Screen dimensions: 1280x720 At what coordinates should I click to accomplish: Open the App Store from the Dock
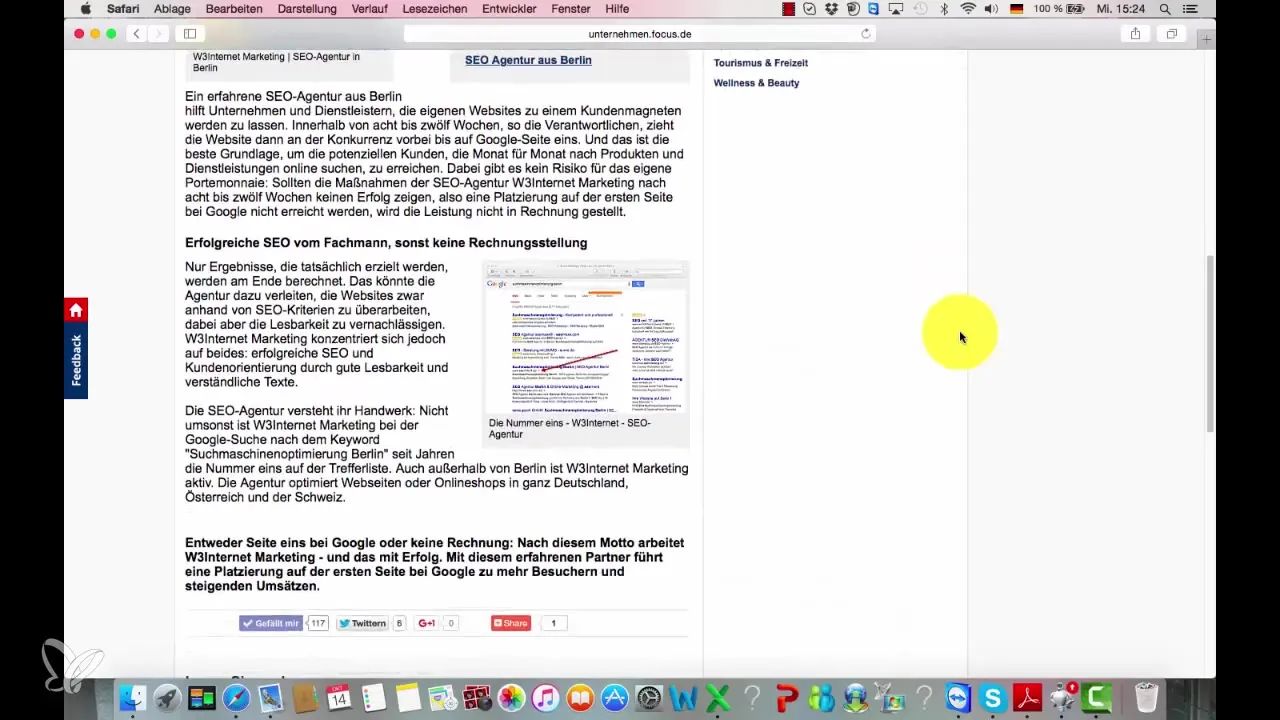[614, 697]
